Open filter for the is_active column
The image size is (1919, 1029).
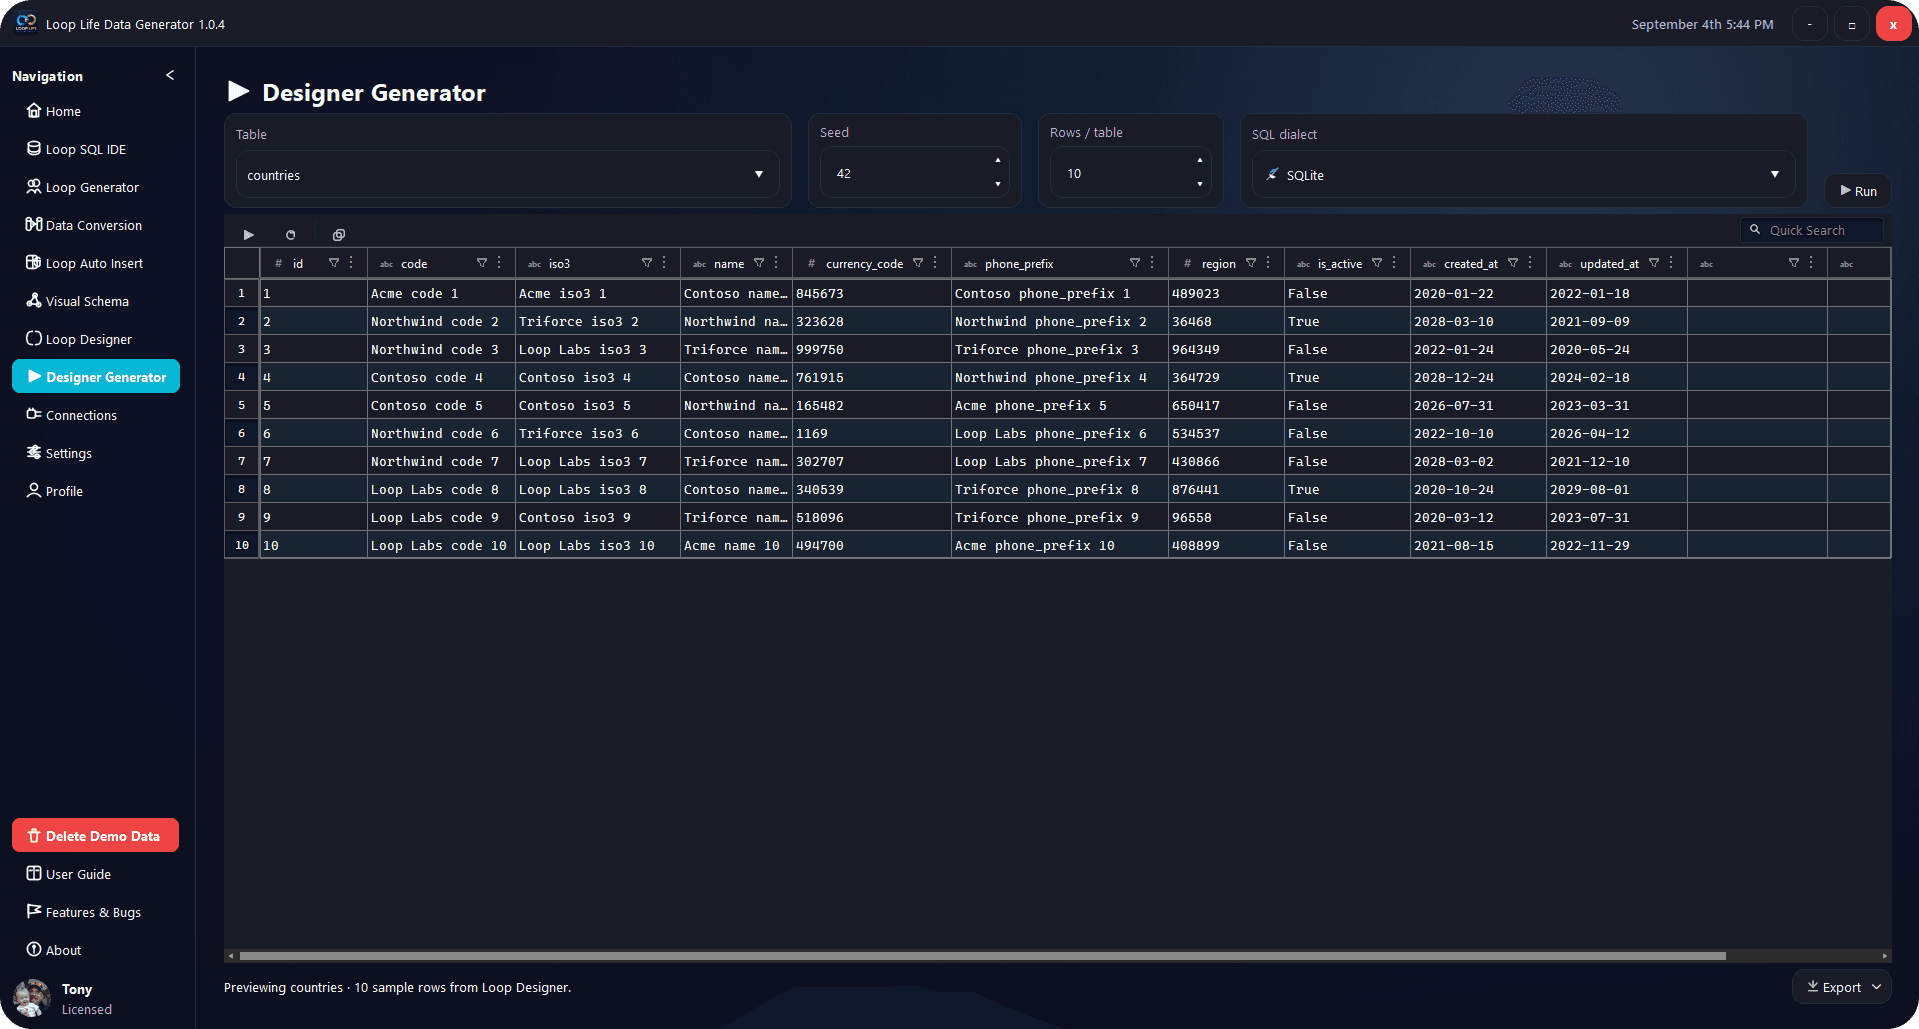coord(1377,263)
